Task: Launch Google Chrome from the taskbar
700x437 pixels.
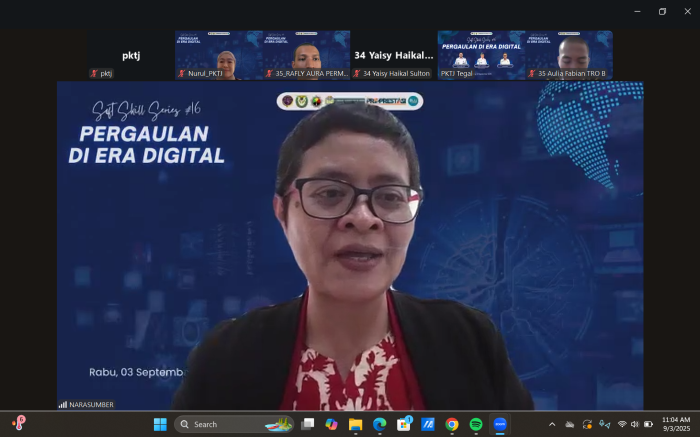Action: (x=452, y=424)
